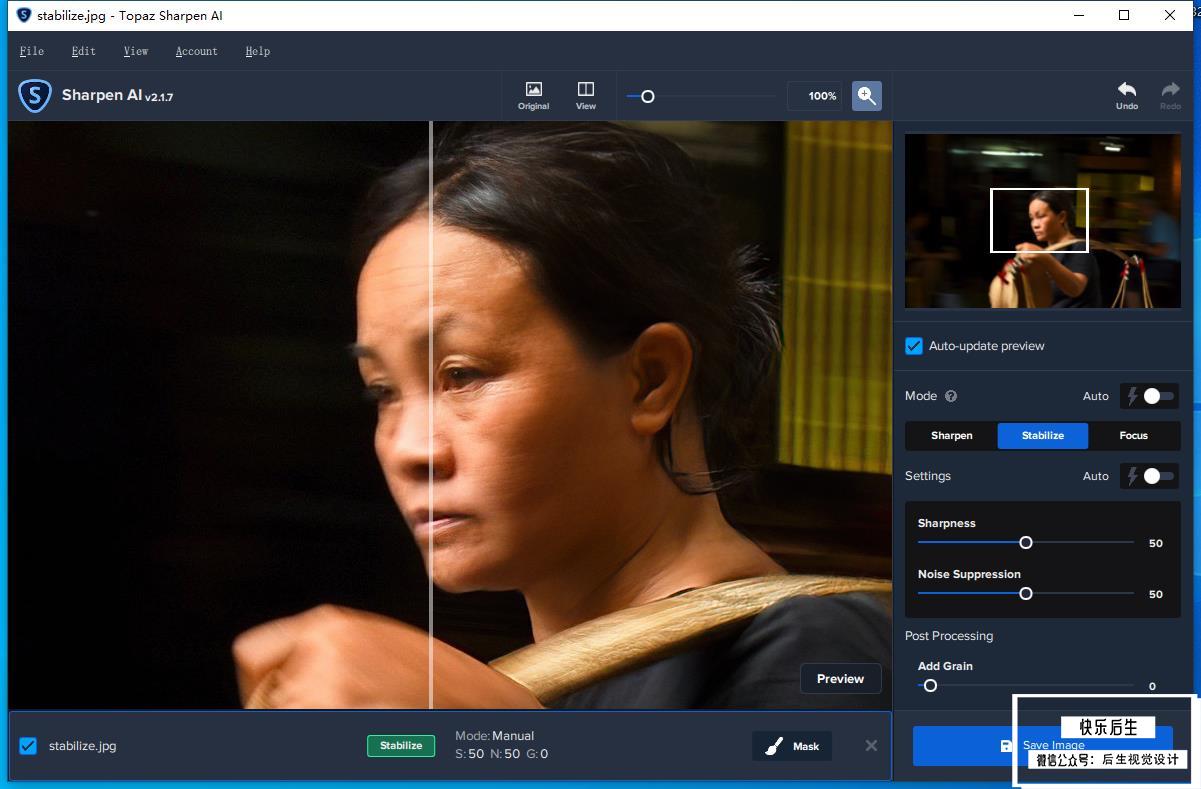The width and height of the screenshot is (1201, 789).
Task: Select the Stabilize mode tab
Action: click(x=1043, y=435)
